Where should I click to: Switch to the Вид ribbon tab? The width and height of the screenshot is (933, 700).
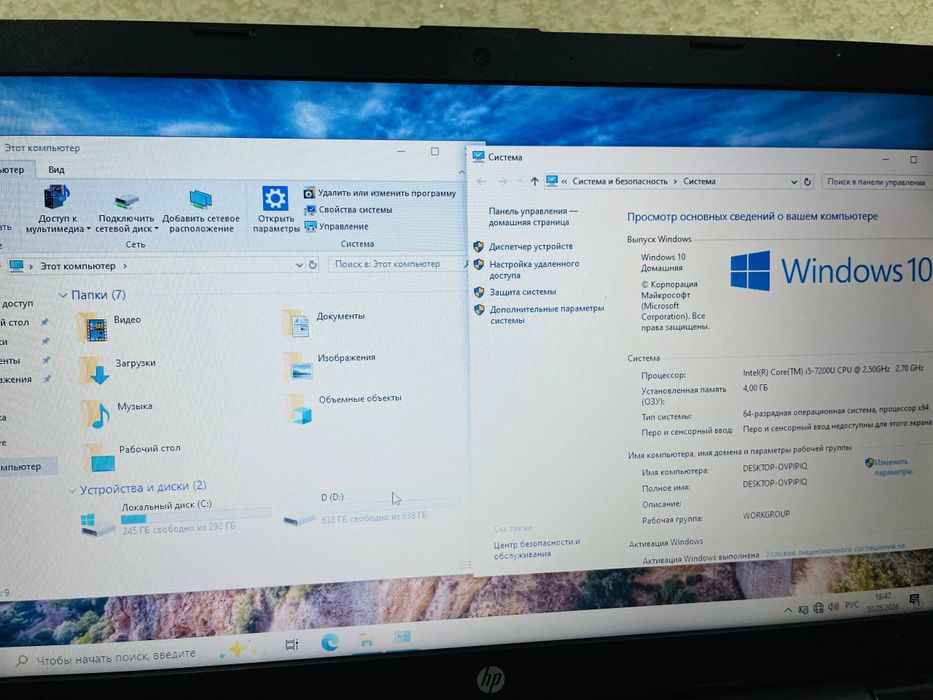pos(57,170)
